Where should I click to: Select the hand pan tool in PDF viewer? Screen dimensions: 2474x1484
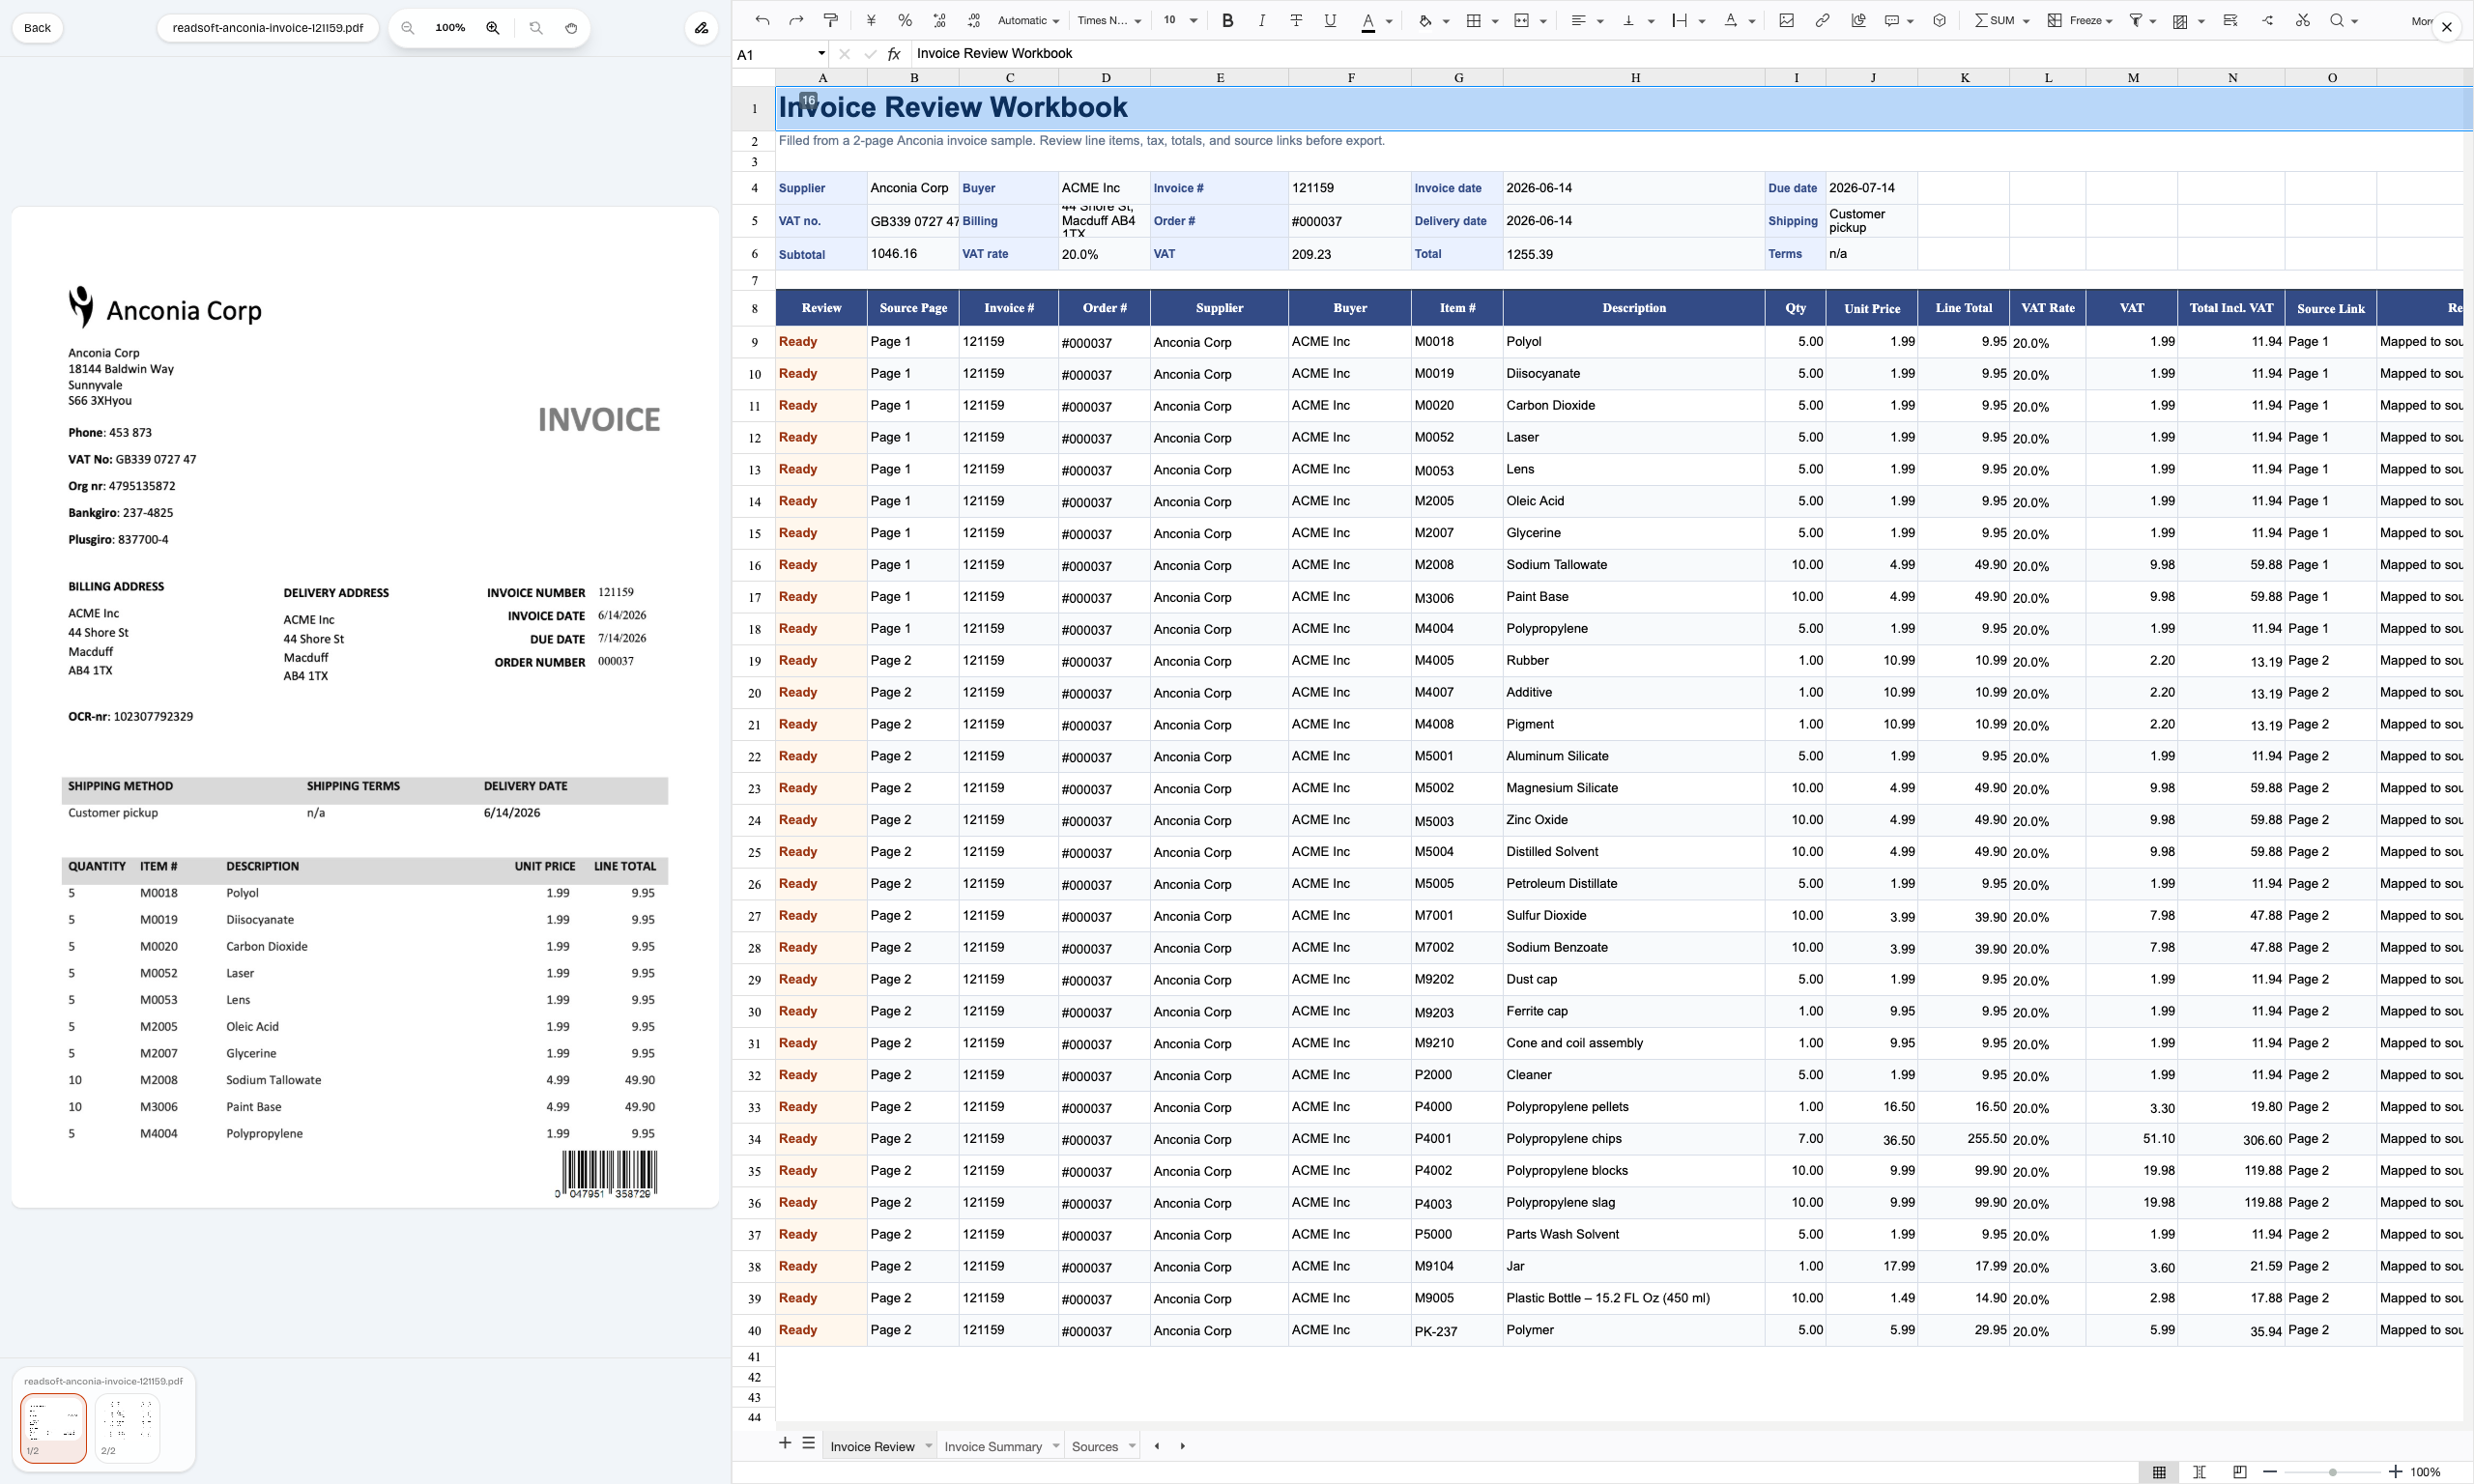tap(571, 28)
